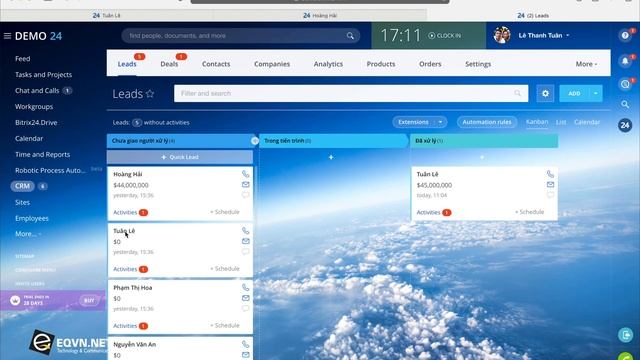Click comment icon on Hoàng Hải card
Viewport: 640px width, 360px height.
tap(245, 195)
